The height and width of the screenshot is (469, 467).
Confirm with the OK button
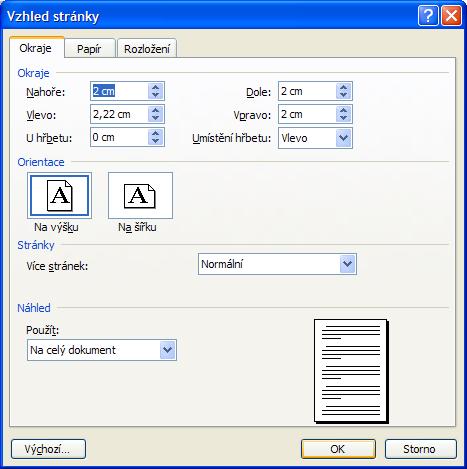coord(338,449)
